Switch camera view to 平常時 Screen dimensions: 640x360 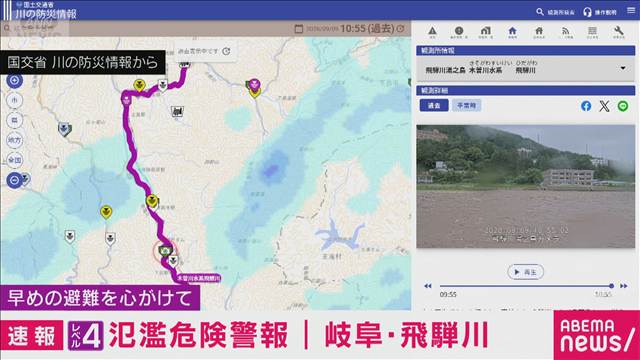[x=466, y=105]
